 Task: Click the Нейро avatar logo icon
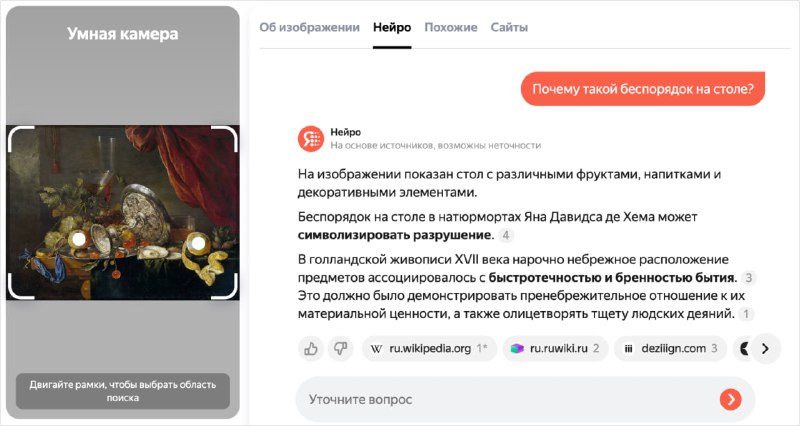pyautogui.click(x=311, y=139)
